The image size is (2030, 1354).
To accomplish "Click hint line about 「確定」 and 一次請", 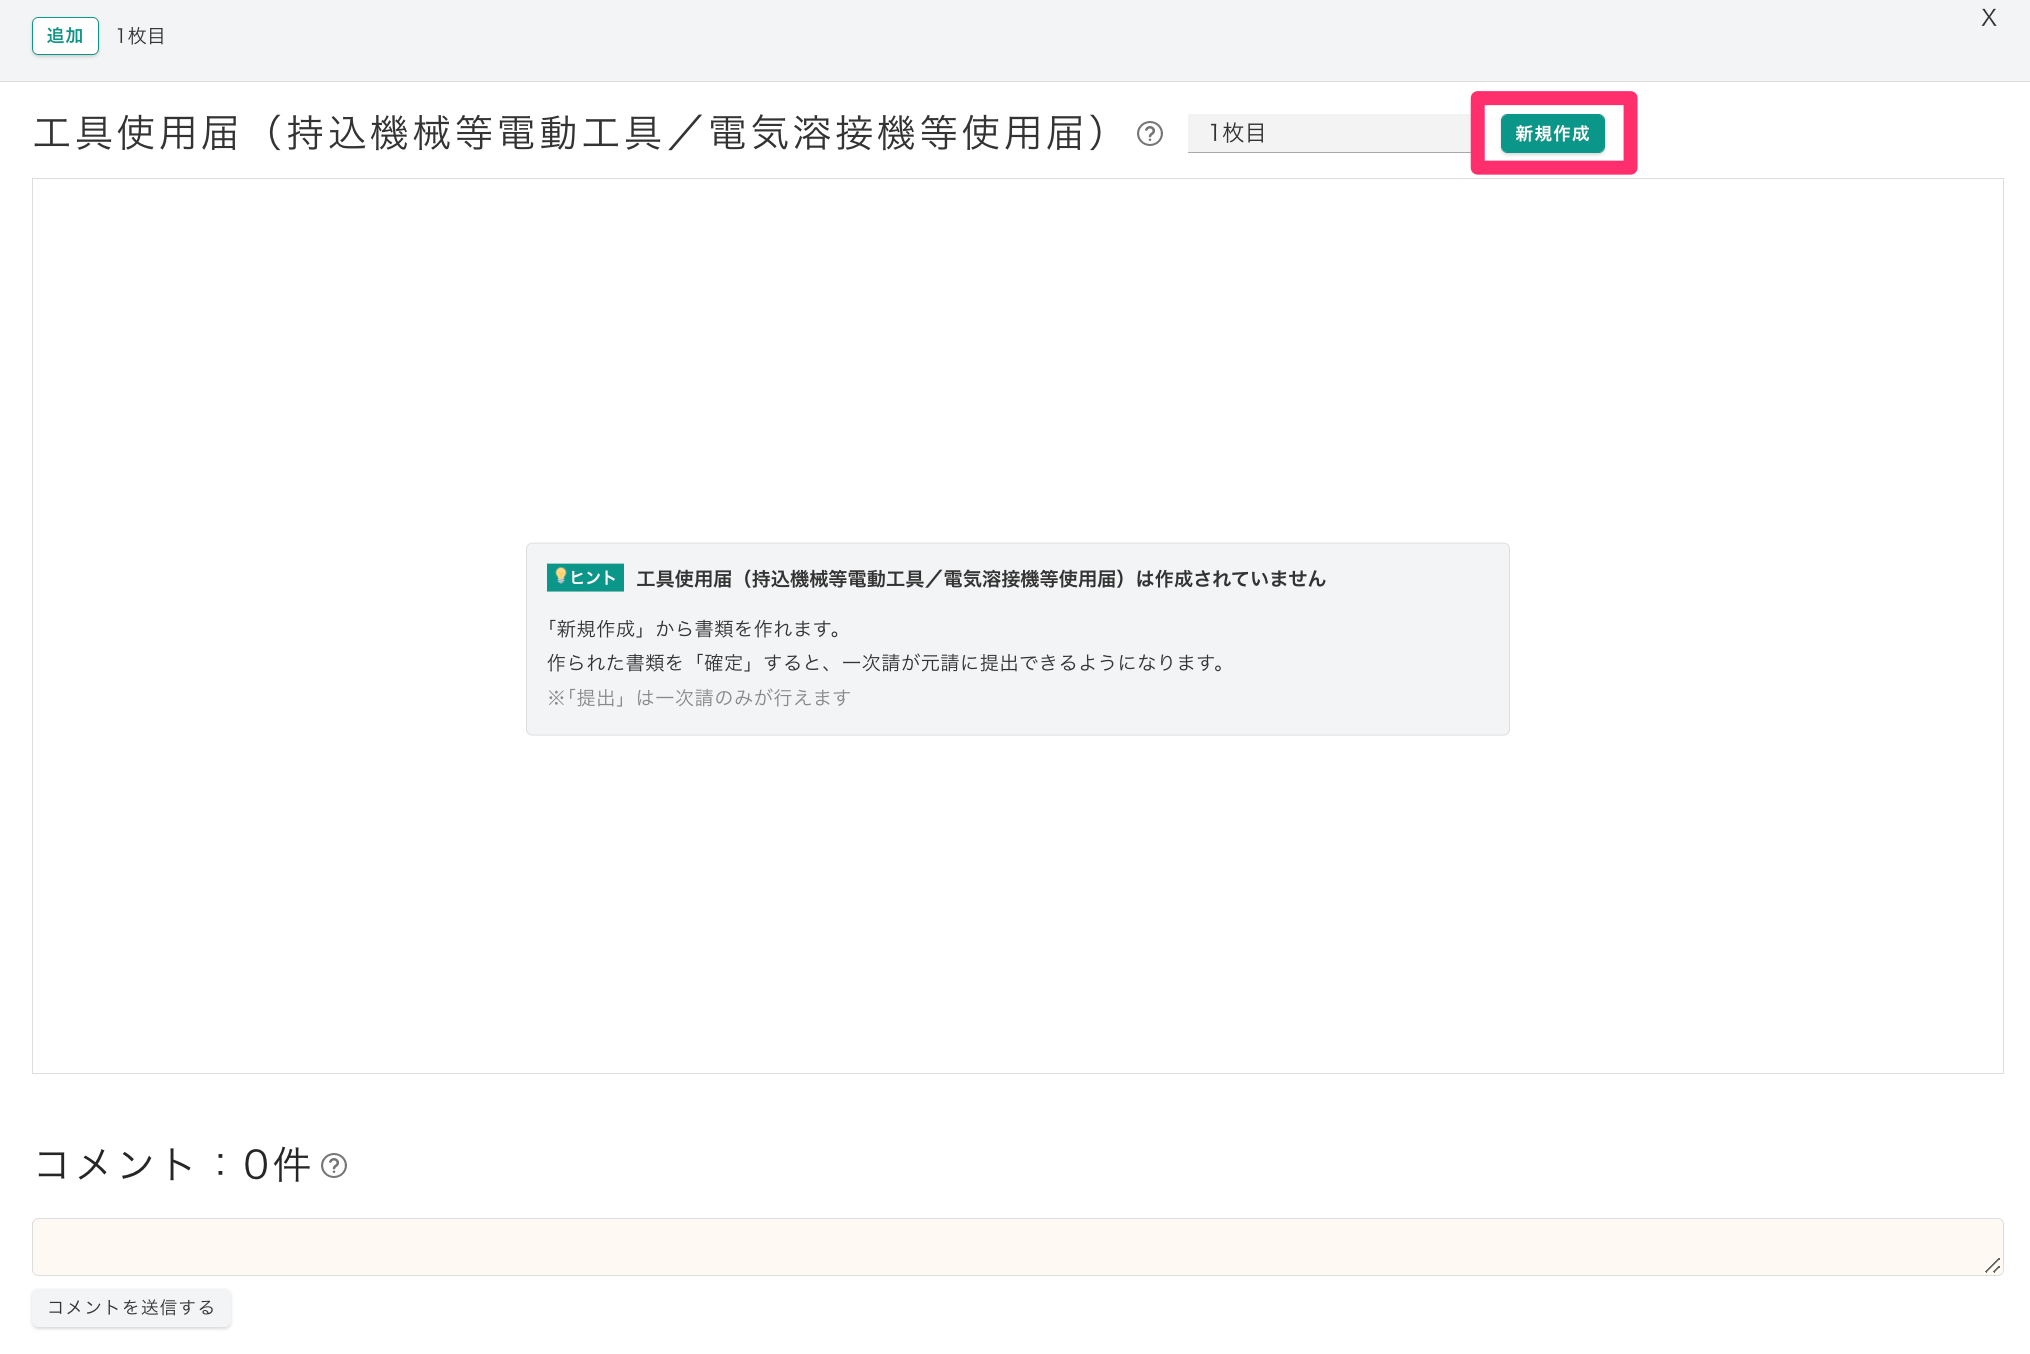I will (886, 663).
